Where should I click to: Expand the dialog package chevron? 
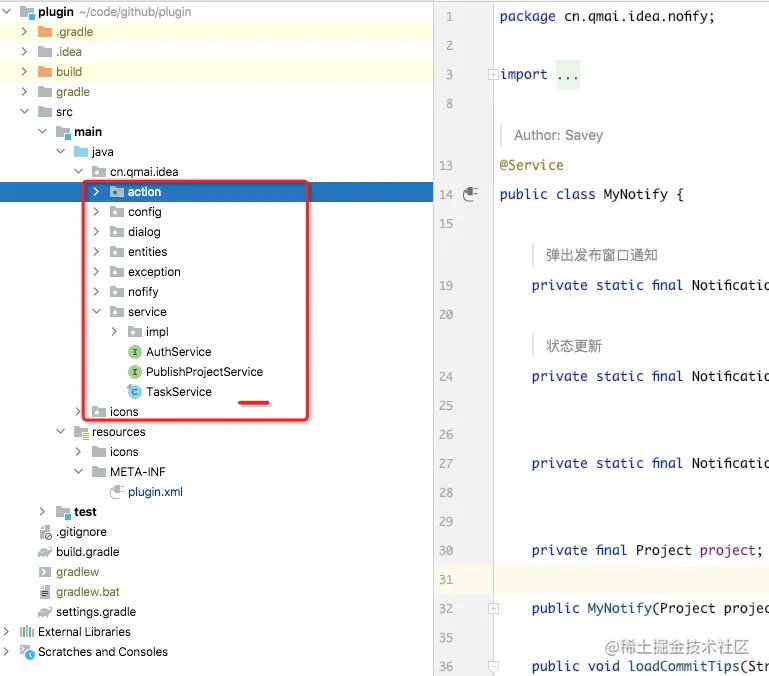pos(96,232)
